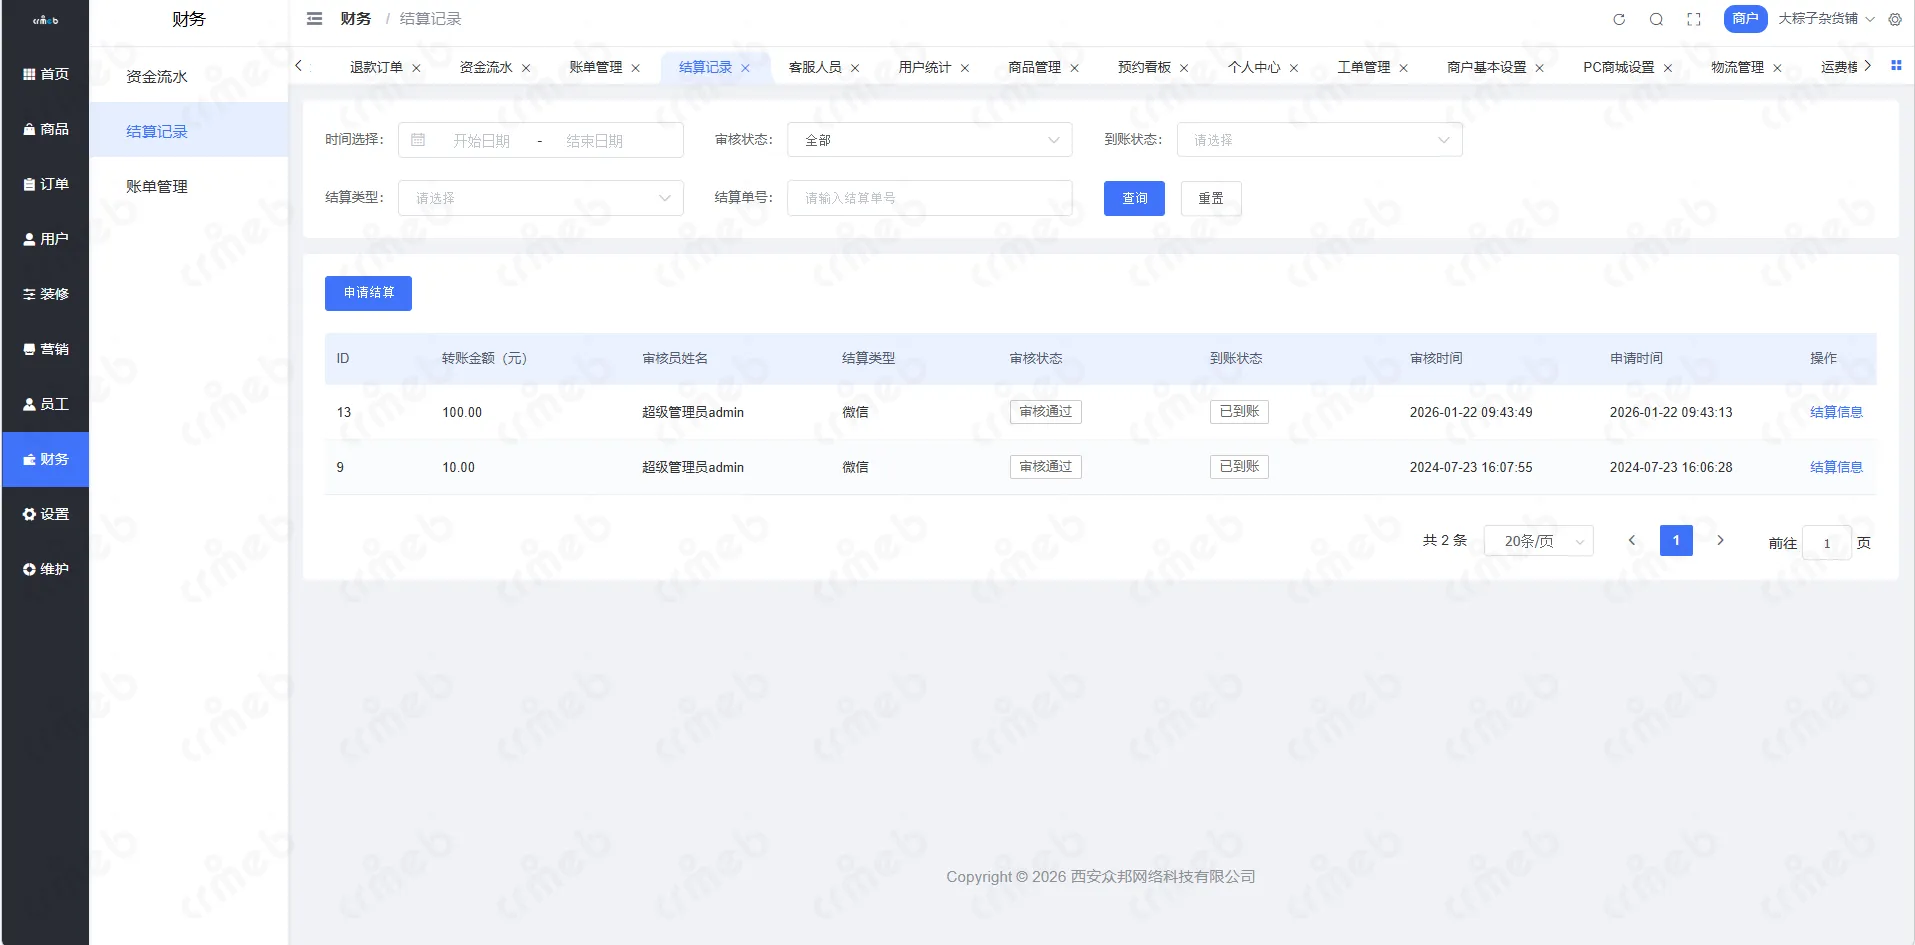Screen dimensions: 1915x945
Task: Select 账单管理 in the finance submenu
Action: pyautogui.click(x=189, y=186)
